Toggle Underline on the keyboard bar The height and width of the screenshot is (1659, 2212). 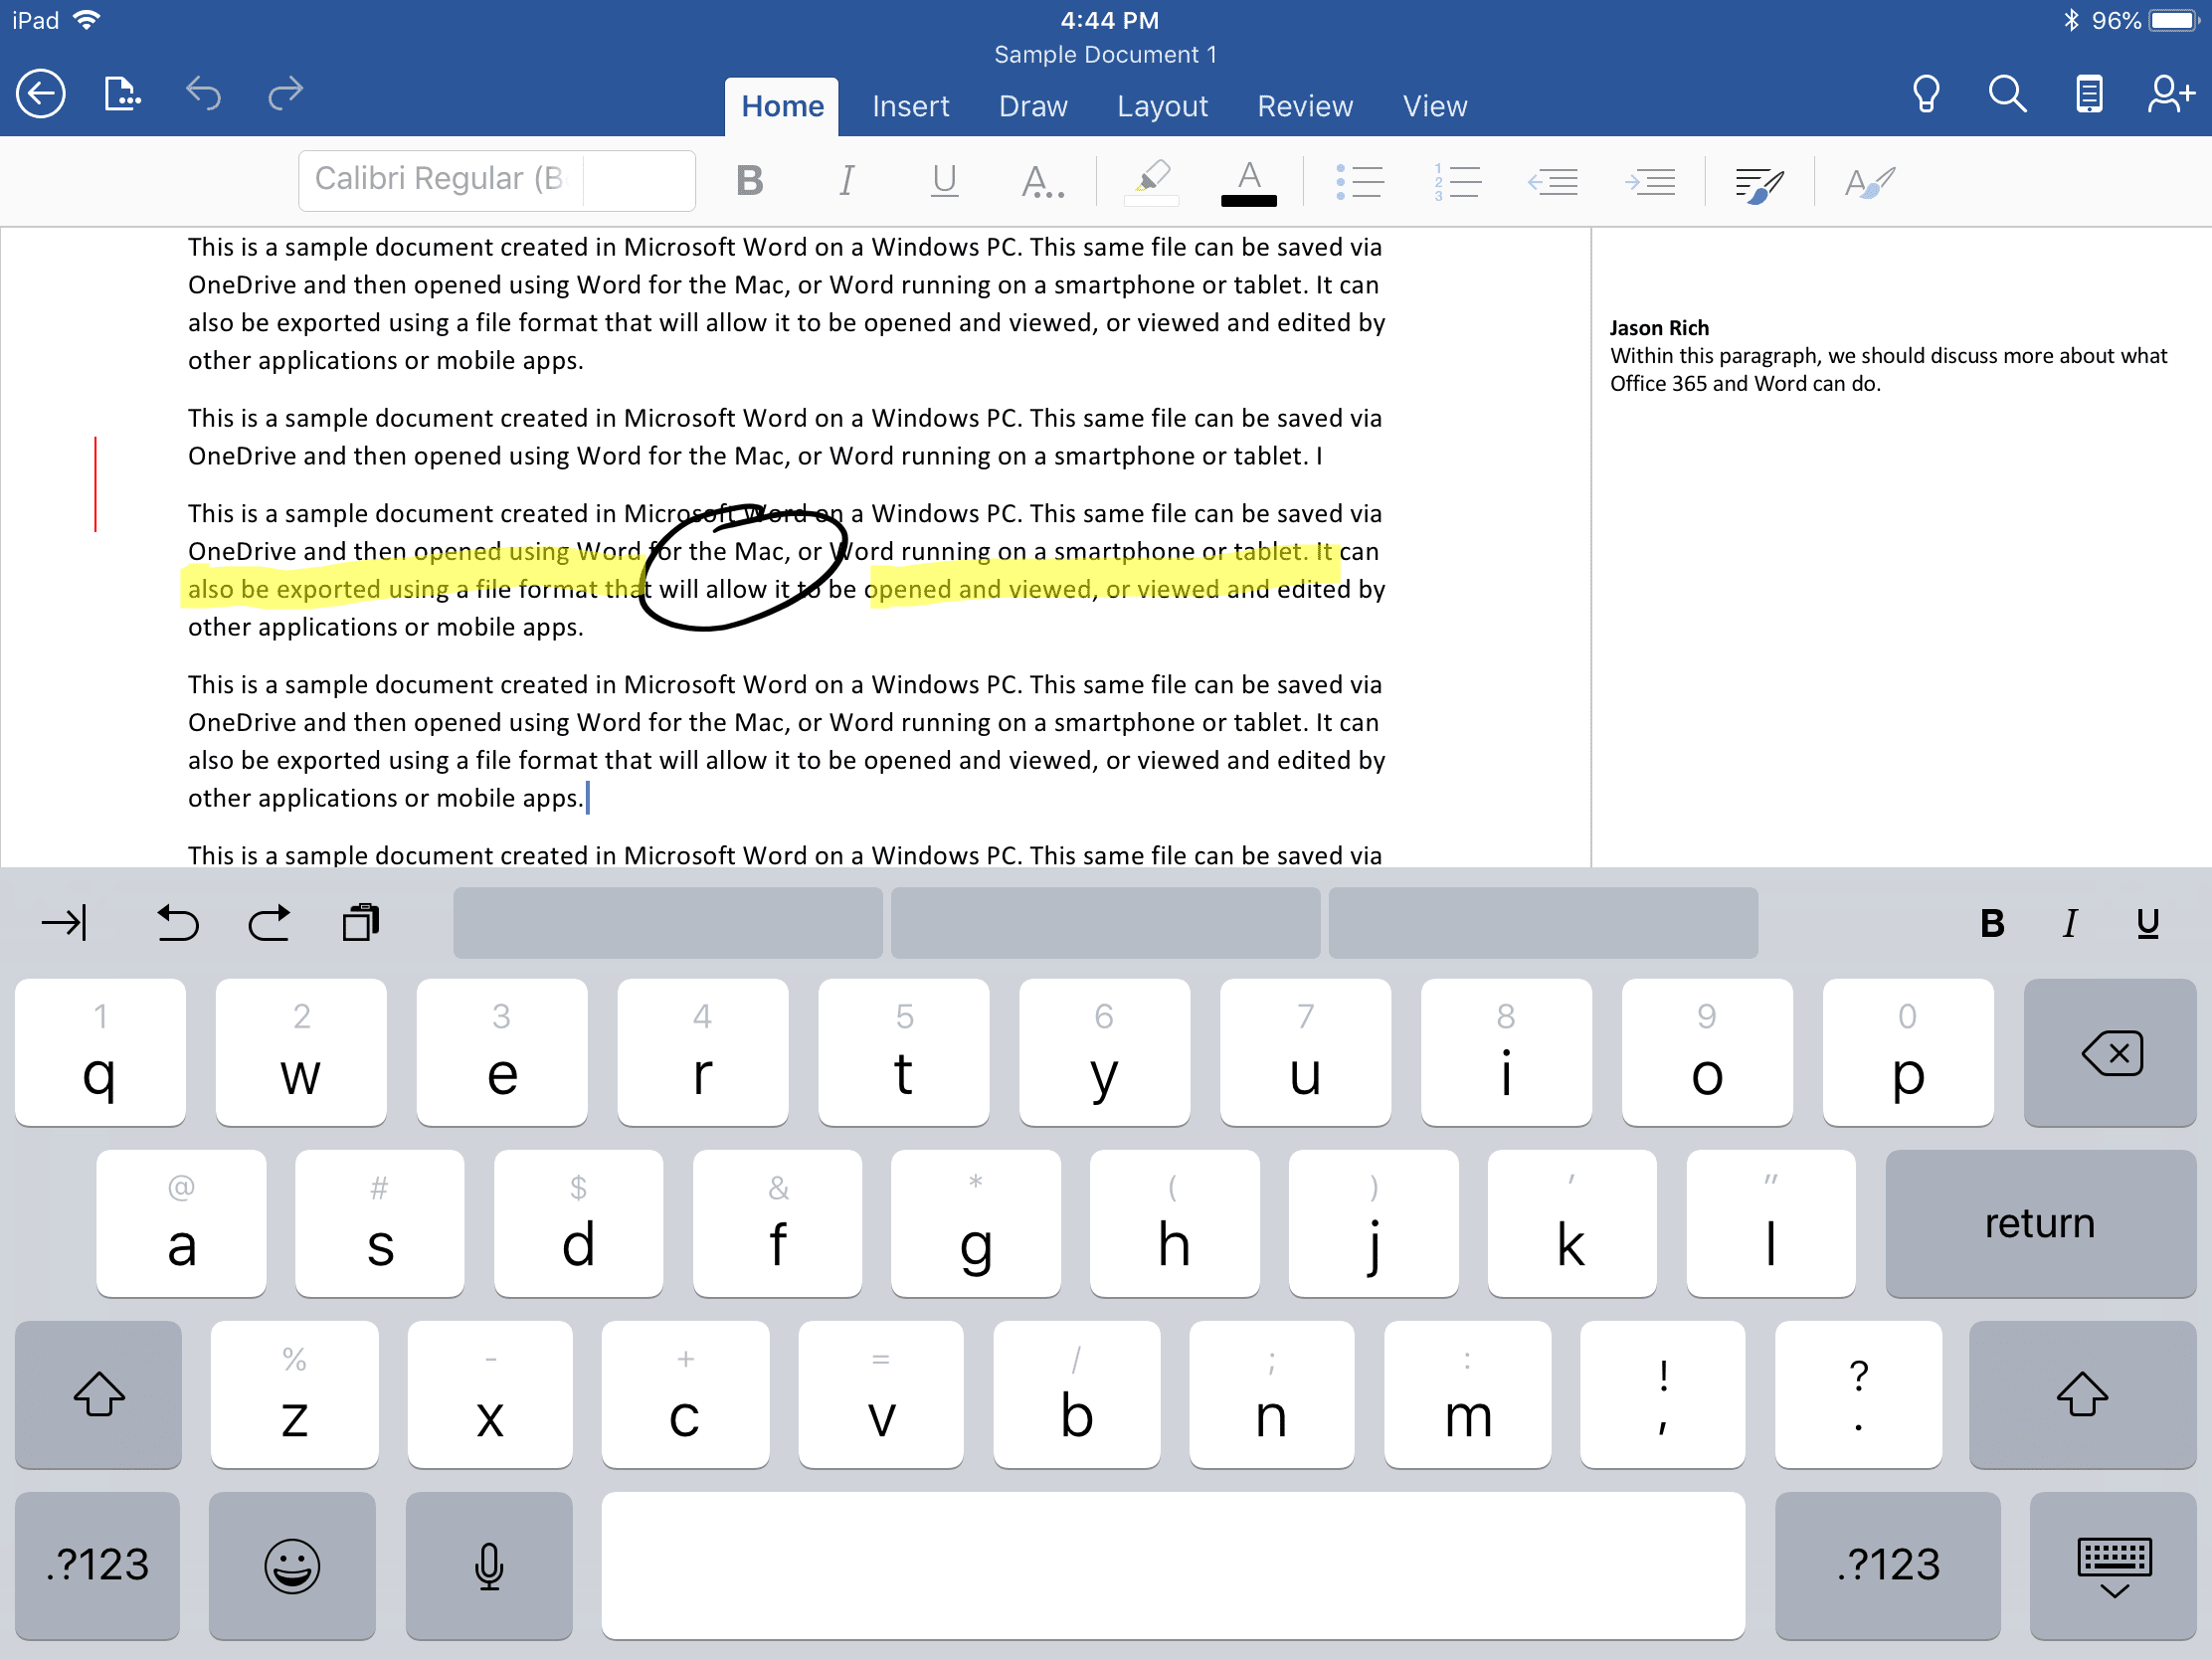coord(2147,923)
